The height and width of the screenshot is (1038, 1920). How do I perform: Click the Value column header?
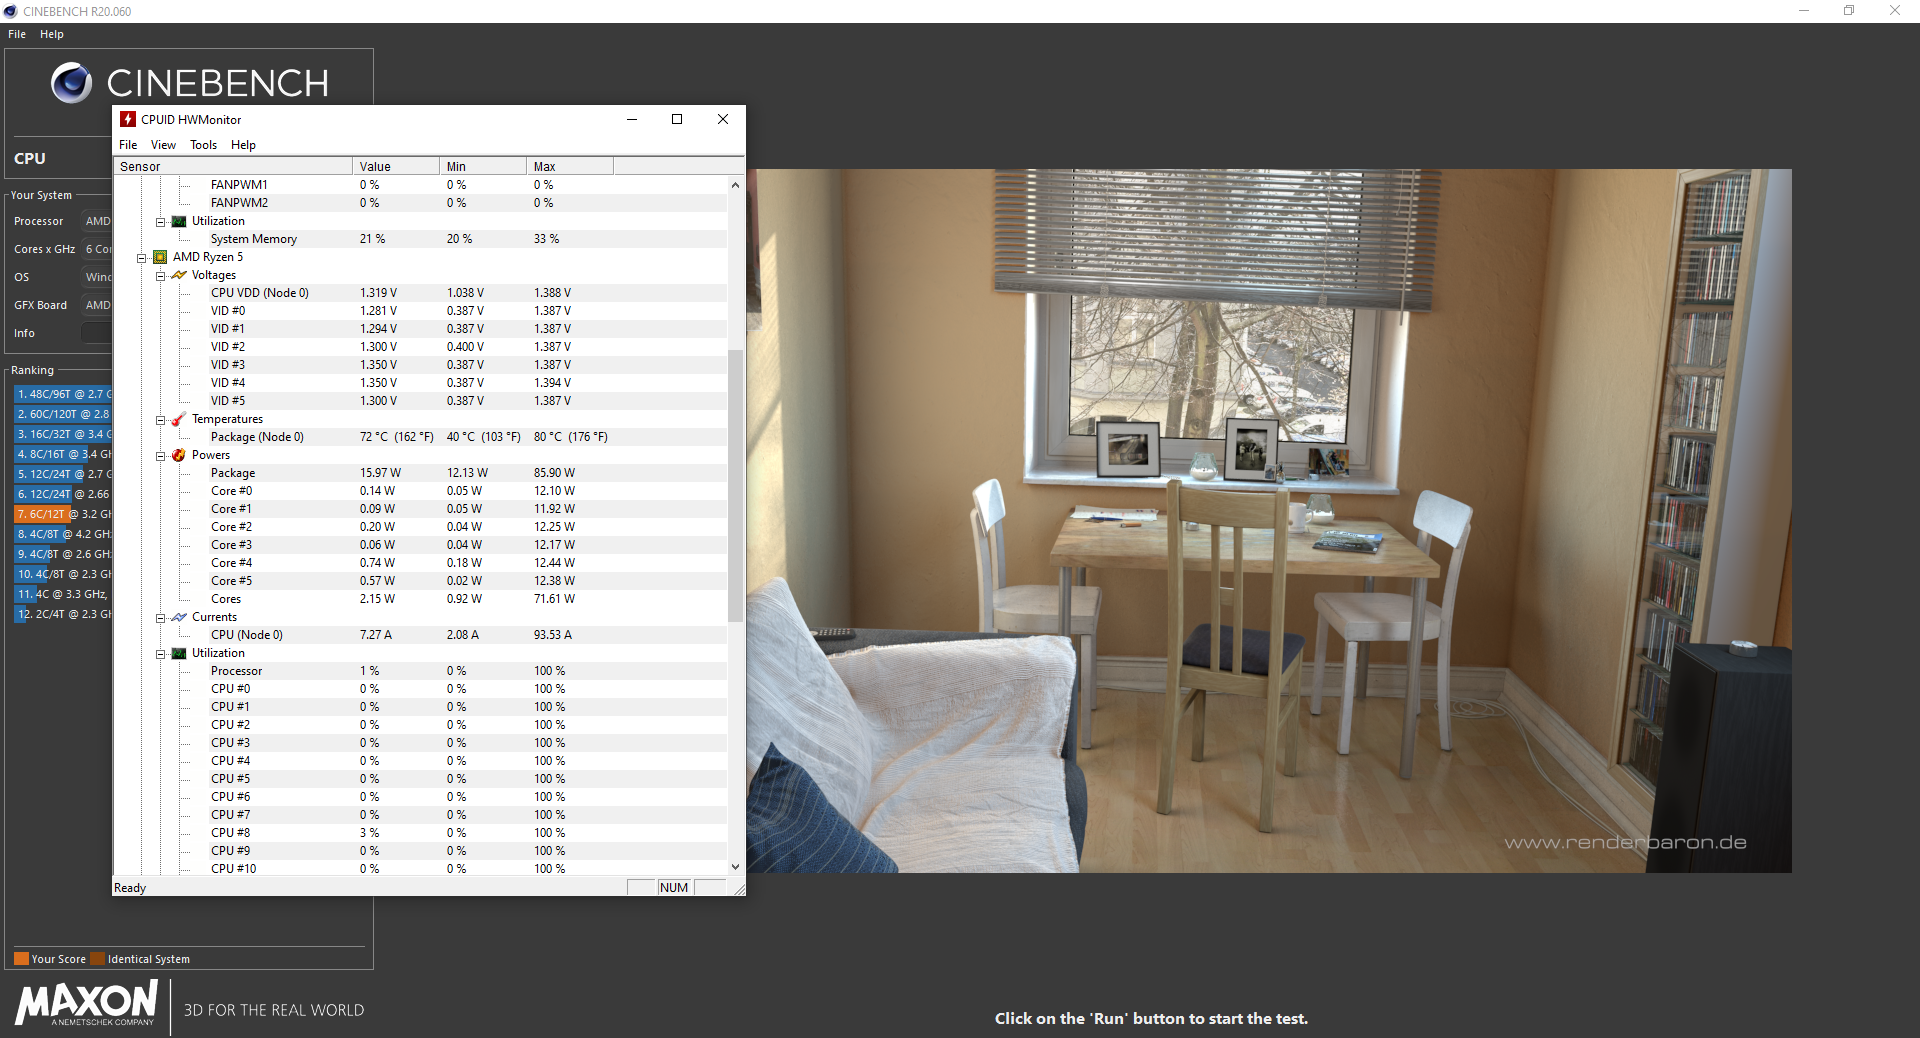tap(396, 166)
